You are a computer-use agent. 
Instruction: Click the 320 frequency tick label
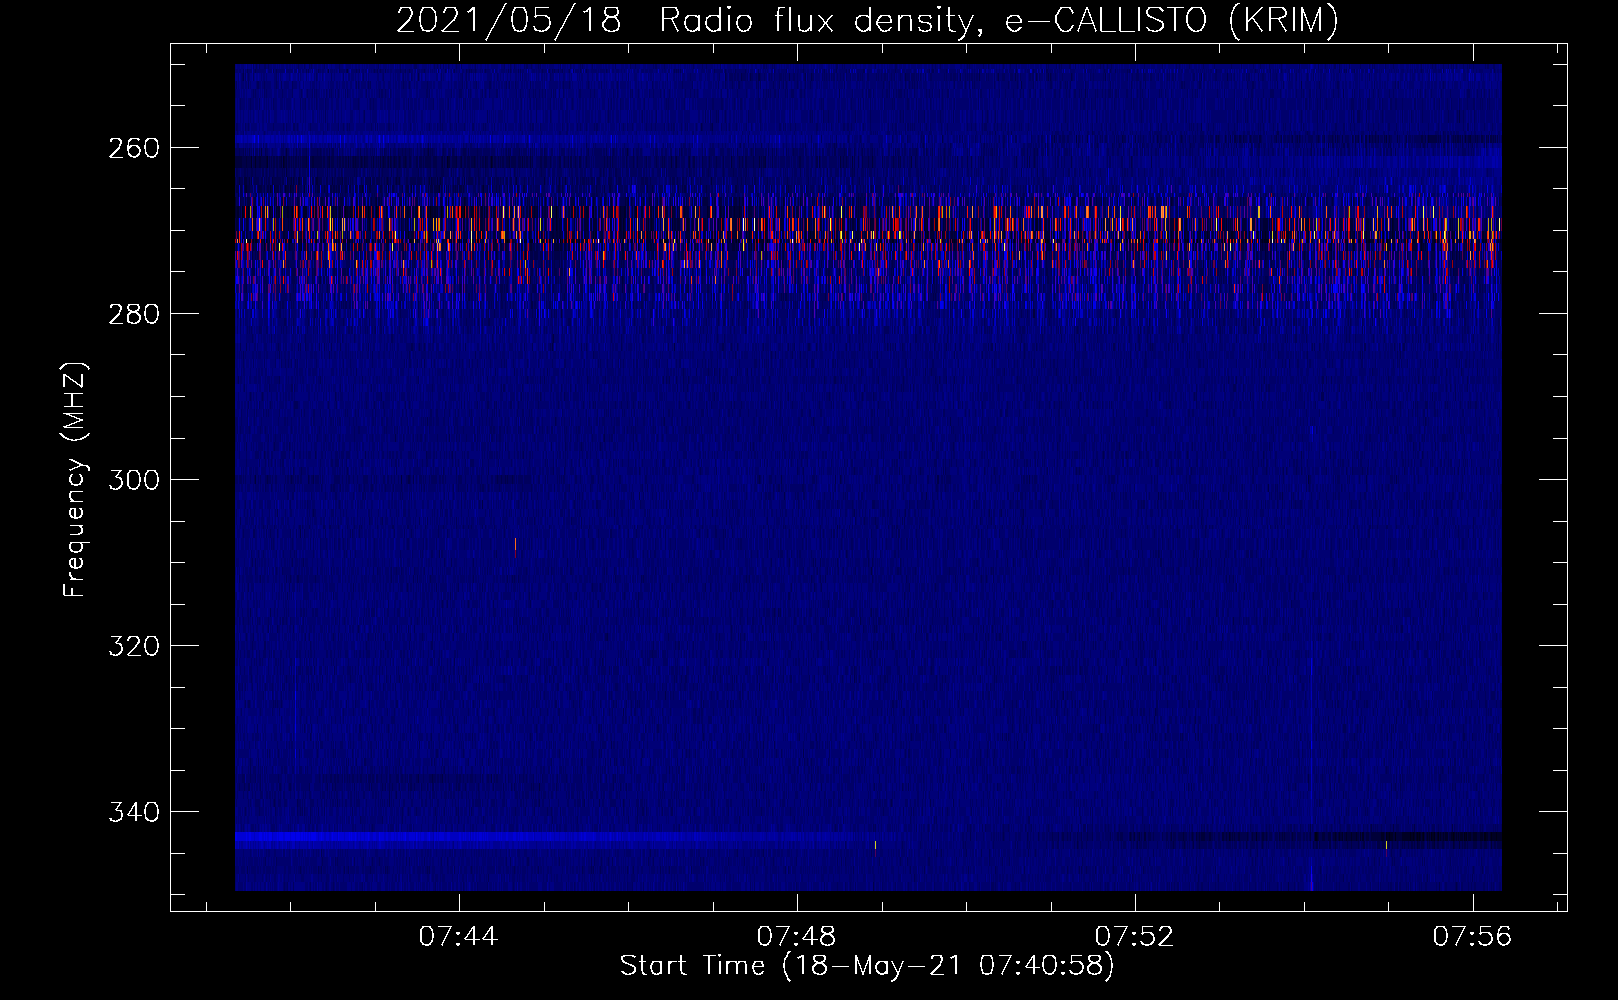(133, 646)
